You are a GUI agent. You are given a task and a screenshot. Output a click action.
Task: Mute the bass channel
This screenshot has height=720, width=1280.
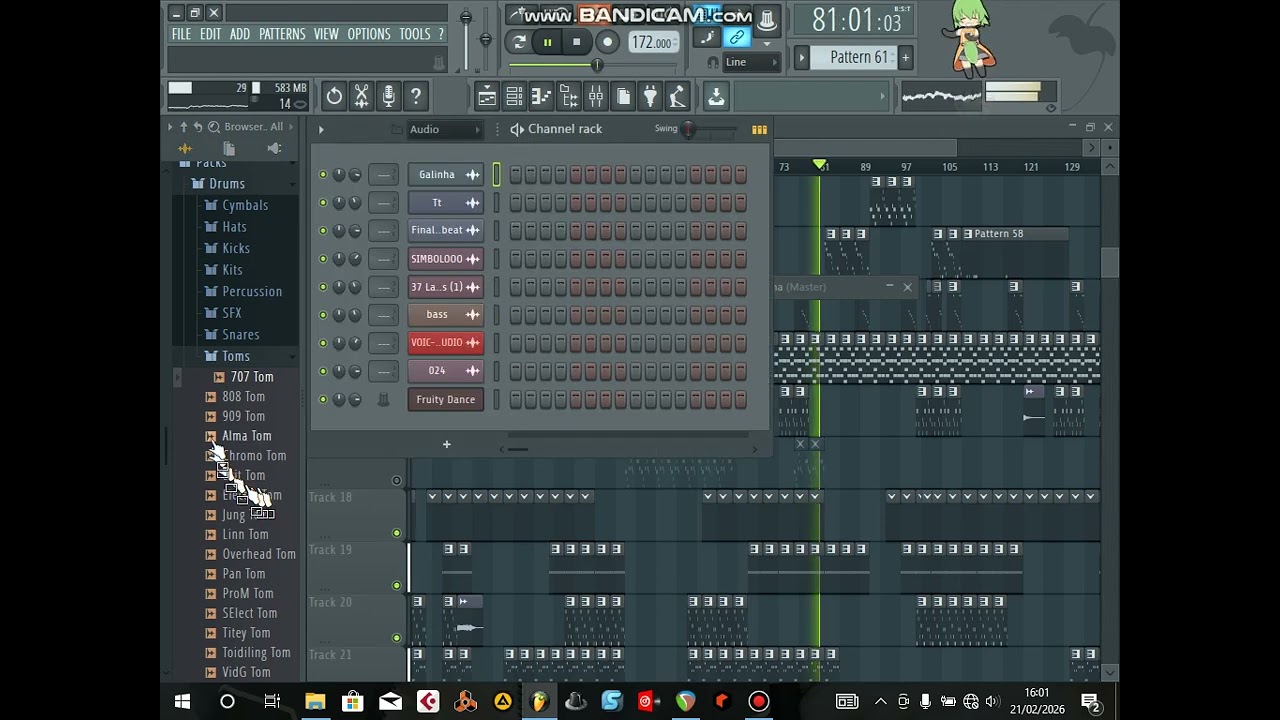pyautogui.click(x=322, y=315)
